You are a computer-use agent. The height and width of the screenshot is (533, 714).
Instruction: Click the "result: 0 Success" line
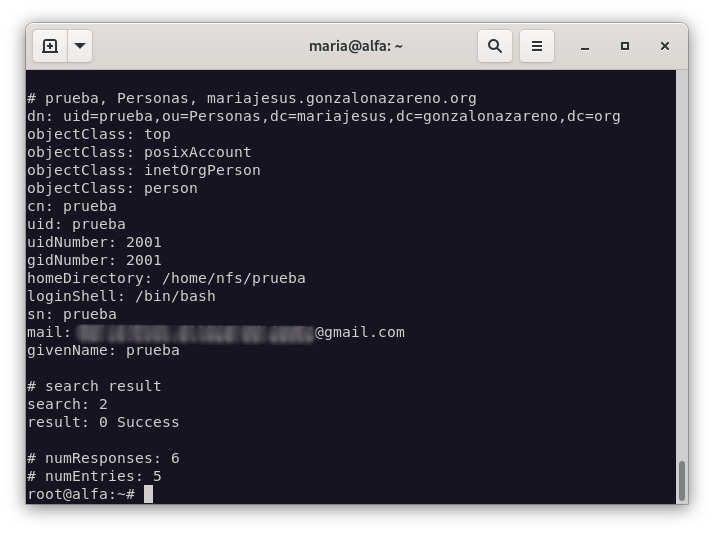103,422
